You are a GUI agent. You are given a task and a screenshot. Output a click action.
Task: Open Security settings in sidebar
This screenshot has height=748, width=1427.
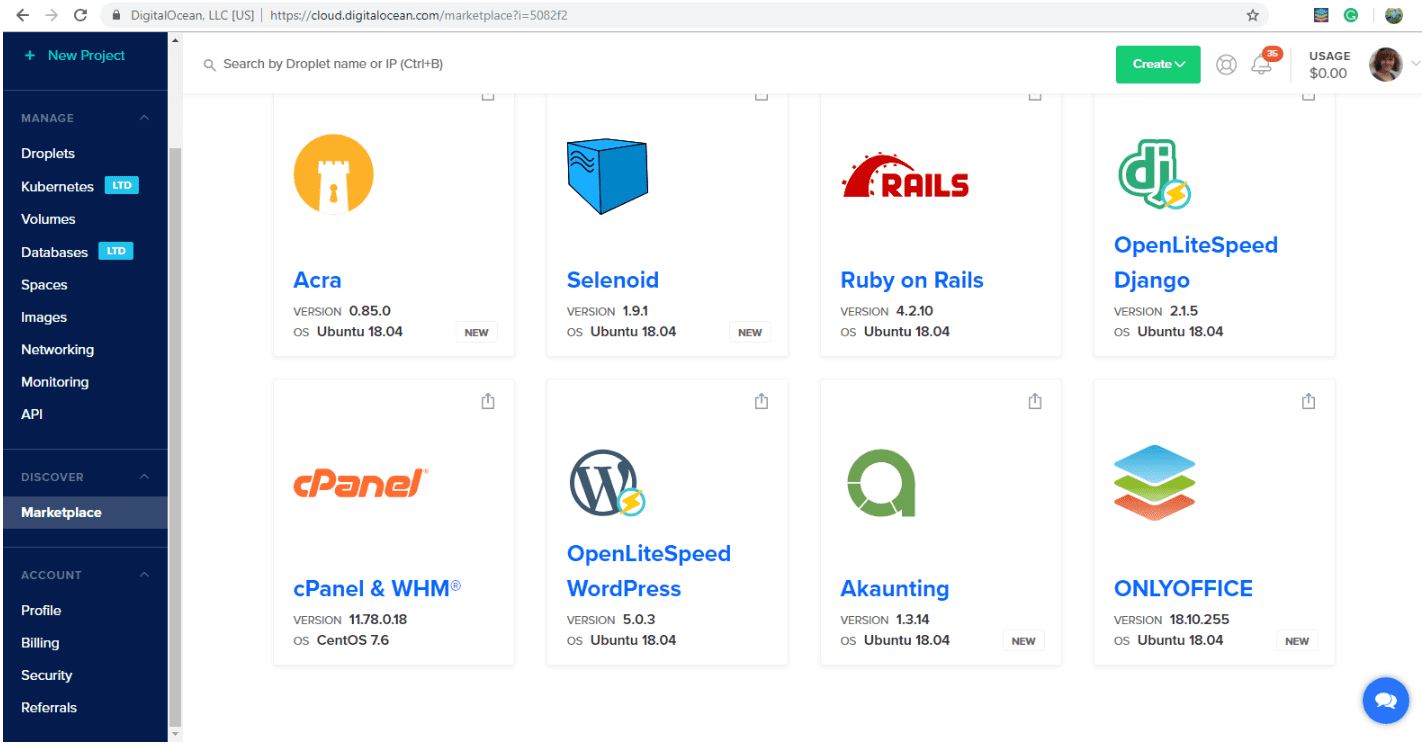tap(47, 675)
